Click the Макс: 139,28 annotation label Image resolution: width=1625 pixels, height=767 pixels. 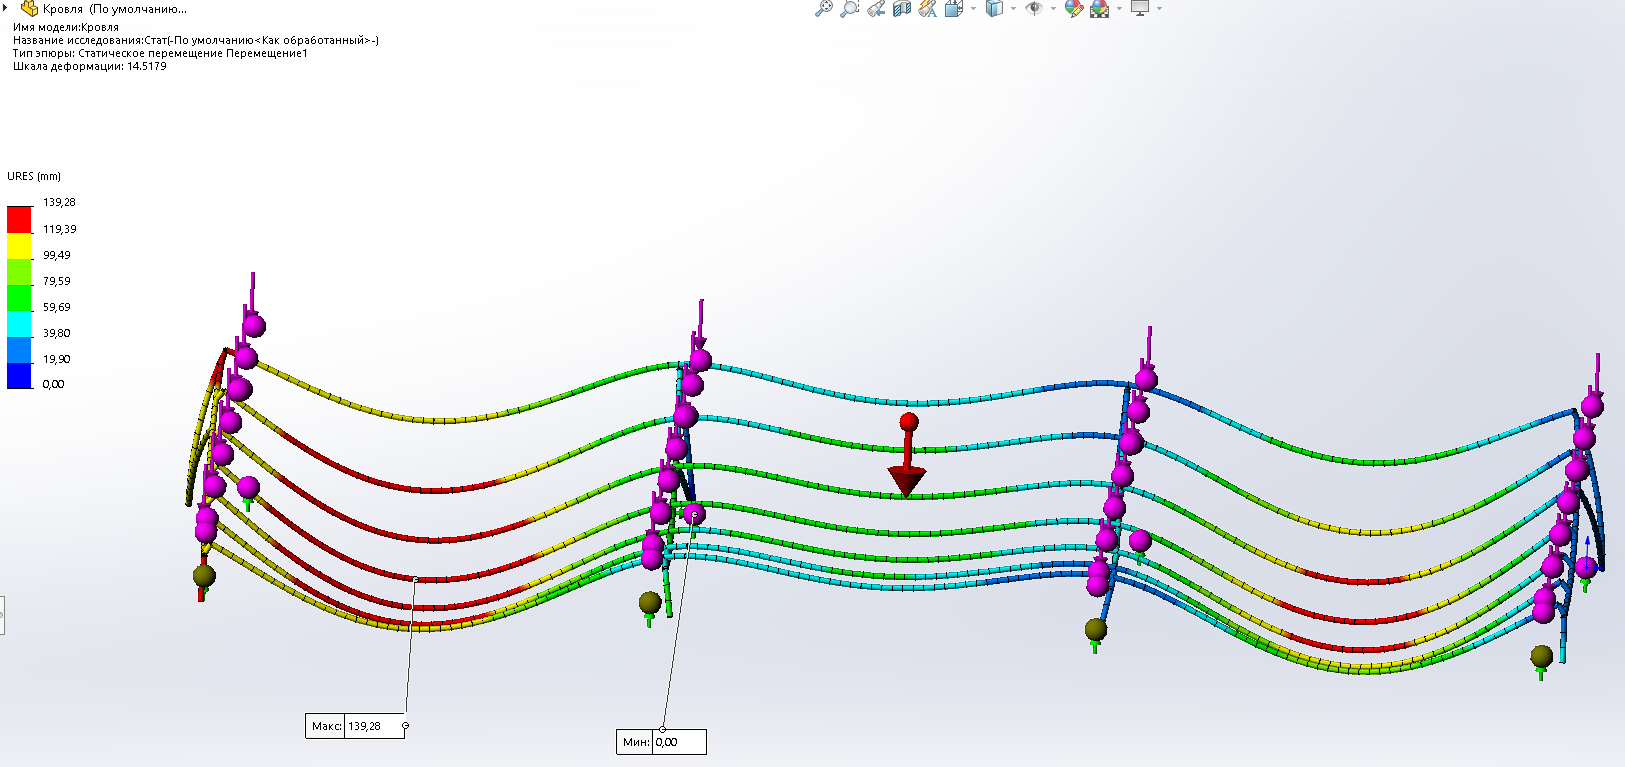355,726
